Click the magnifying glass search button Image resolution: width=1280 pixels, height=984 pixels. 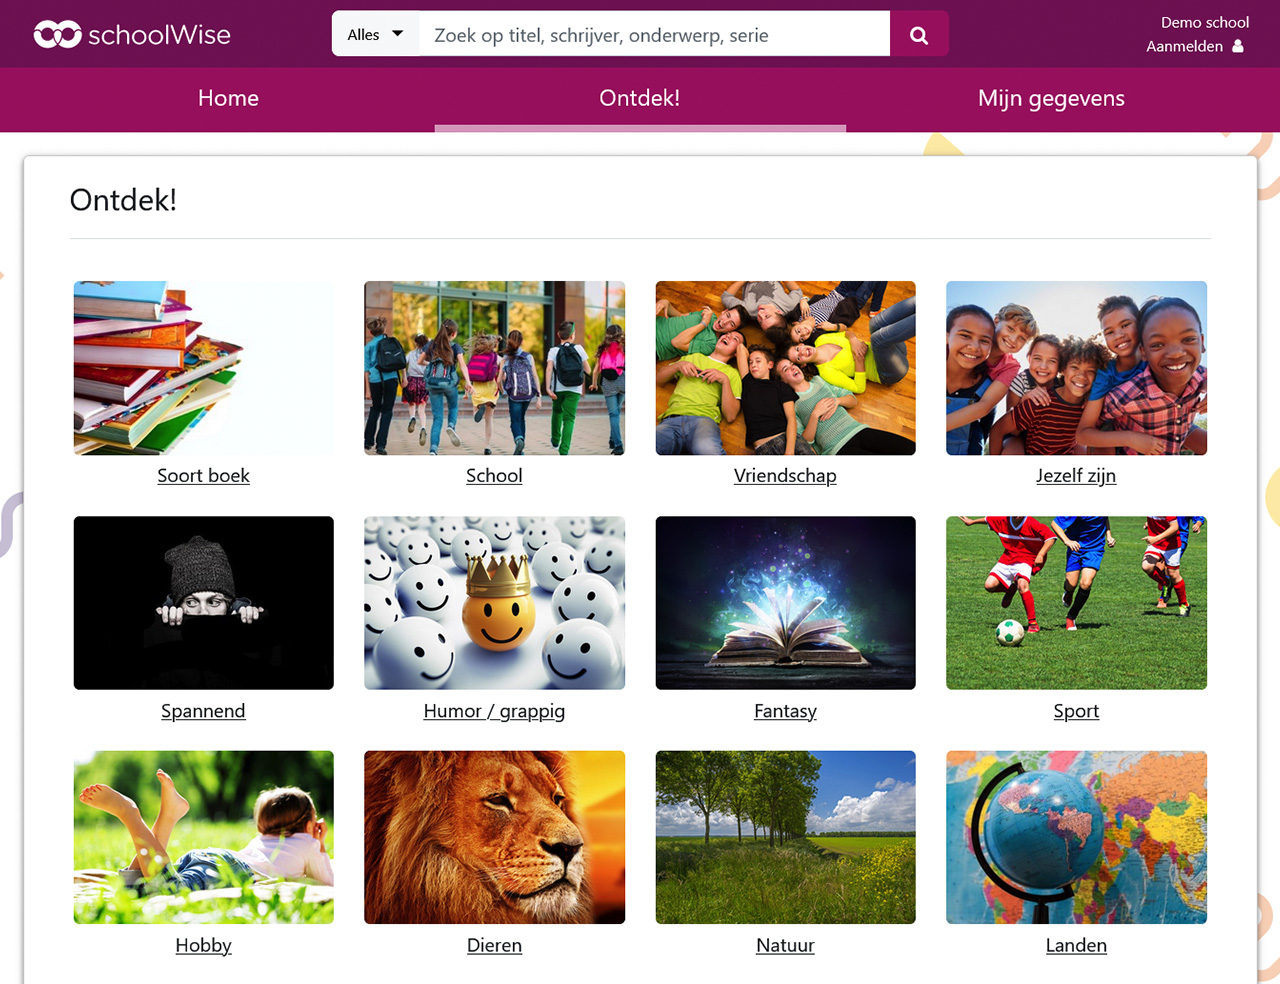click(919, 35)
